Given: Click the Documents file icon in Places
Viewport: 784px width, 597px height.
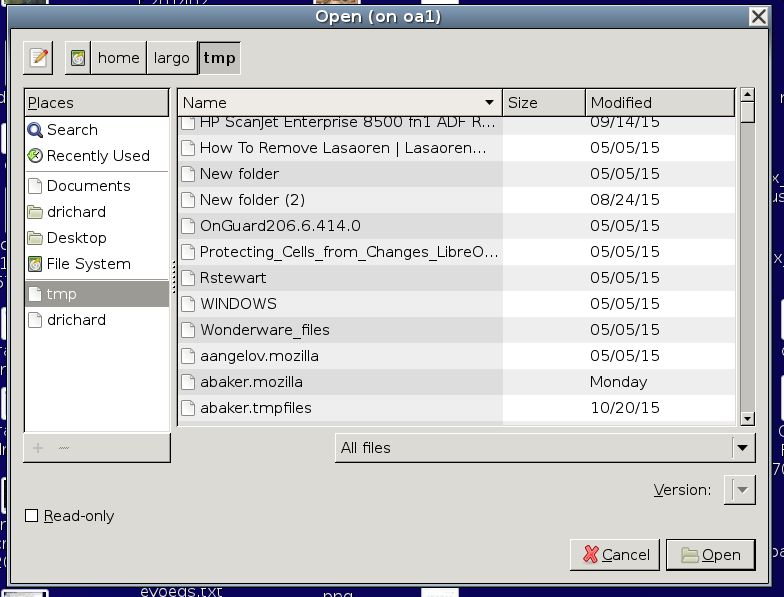Looking at the screenshot, I should pos(35,186).
